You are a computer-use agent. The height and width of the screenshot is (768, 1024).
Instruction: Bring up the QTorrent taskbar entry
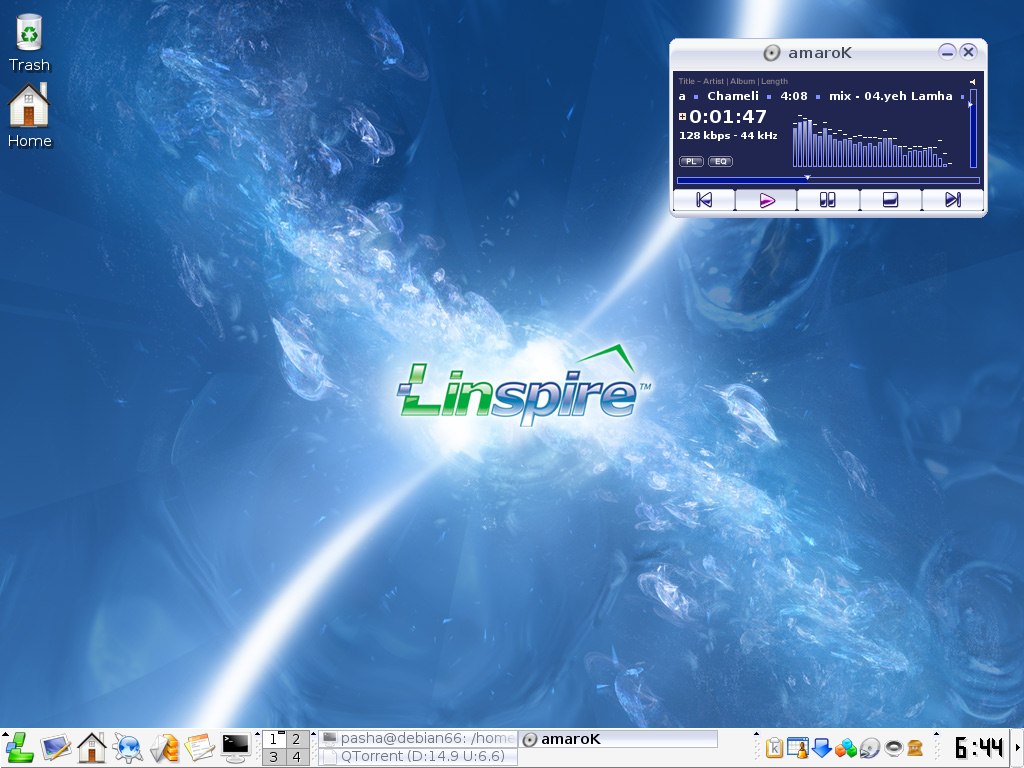point(418,756)
